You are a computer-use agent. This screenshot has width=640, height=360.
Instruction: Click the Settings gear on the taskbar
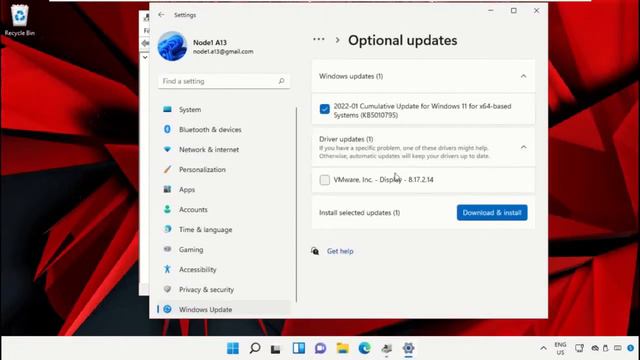tap(408, 348)
